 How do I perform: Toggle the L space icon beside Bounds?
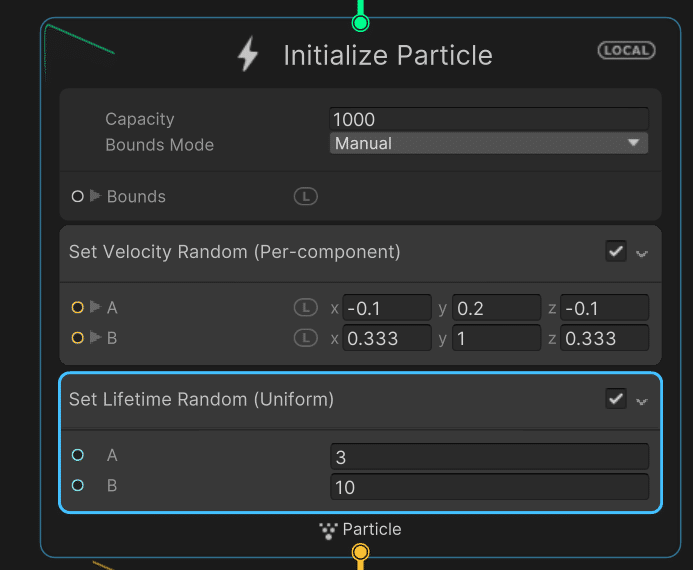pos(305,197)
